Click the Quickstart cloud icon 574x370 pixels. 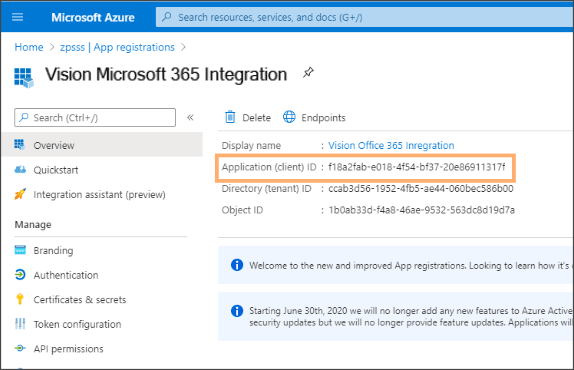[20, 169]
